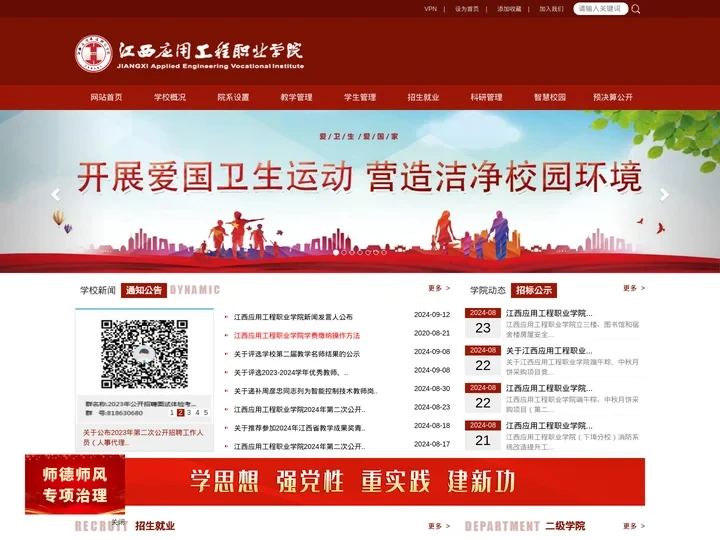Click 更多 beside the 招标公示 tab
720x540 pixels.
coord(634,288)
